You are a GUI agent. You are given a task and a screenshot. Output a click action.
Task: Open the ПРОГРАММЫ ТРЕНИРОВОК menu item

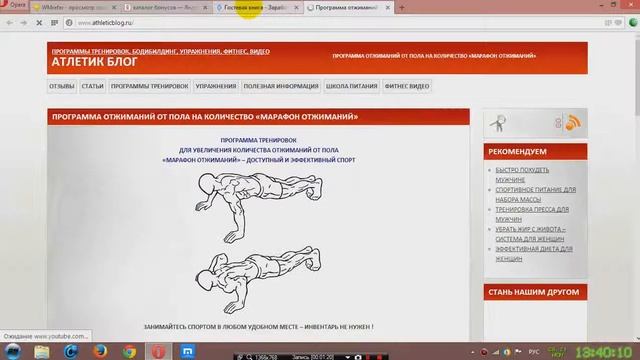tap(150, 86)
